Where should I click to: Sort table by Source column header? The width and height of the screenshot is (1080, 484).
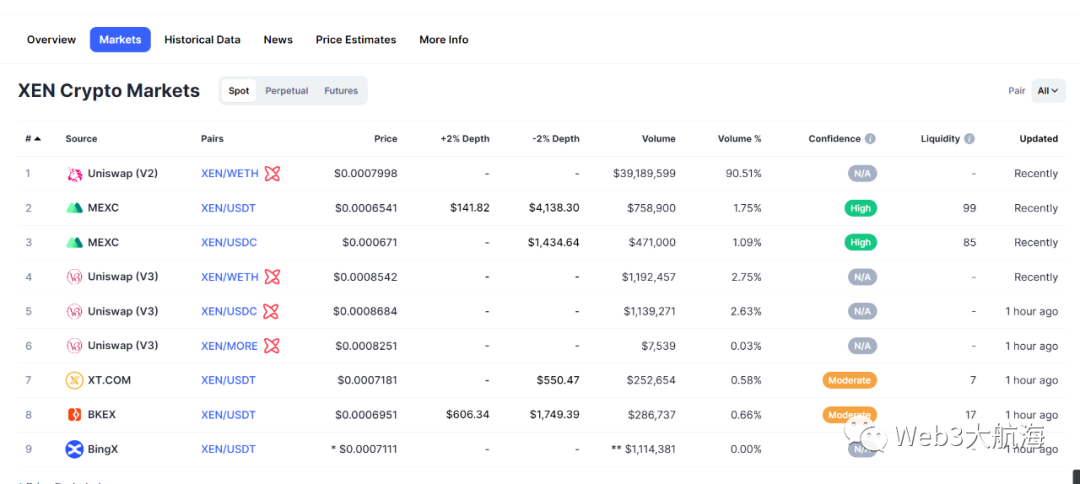coord(81,138)
